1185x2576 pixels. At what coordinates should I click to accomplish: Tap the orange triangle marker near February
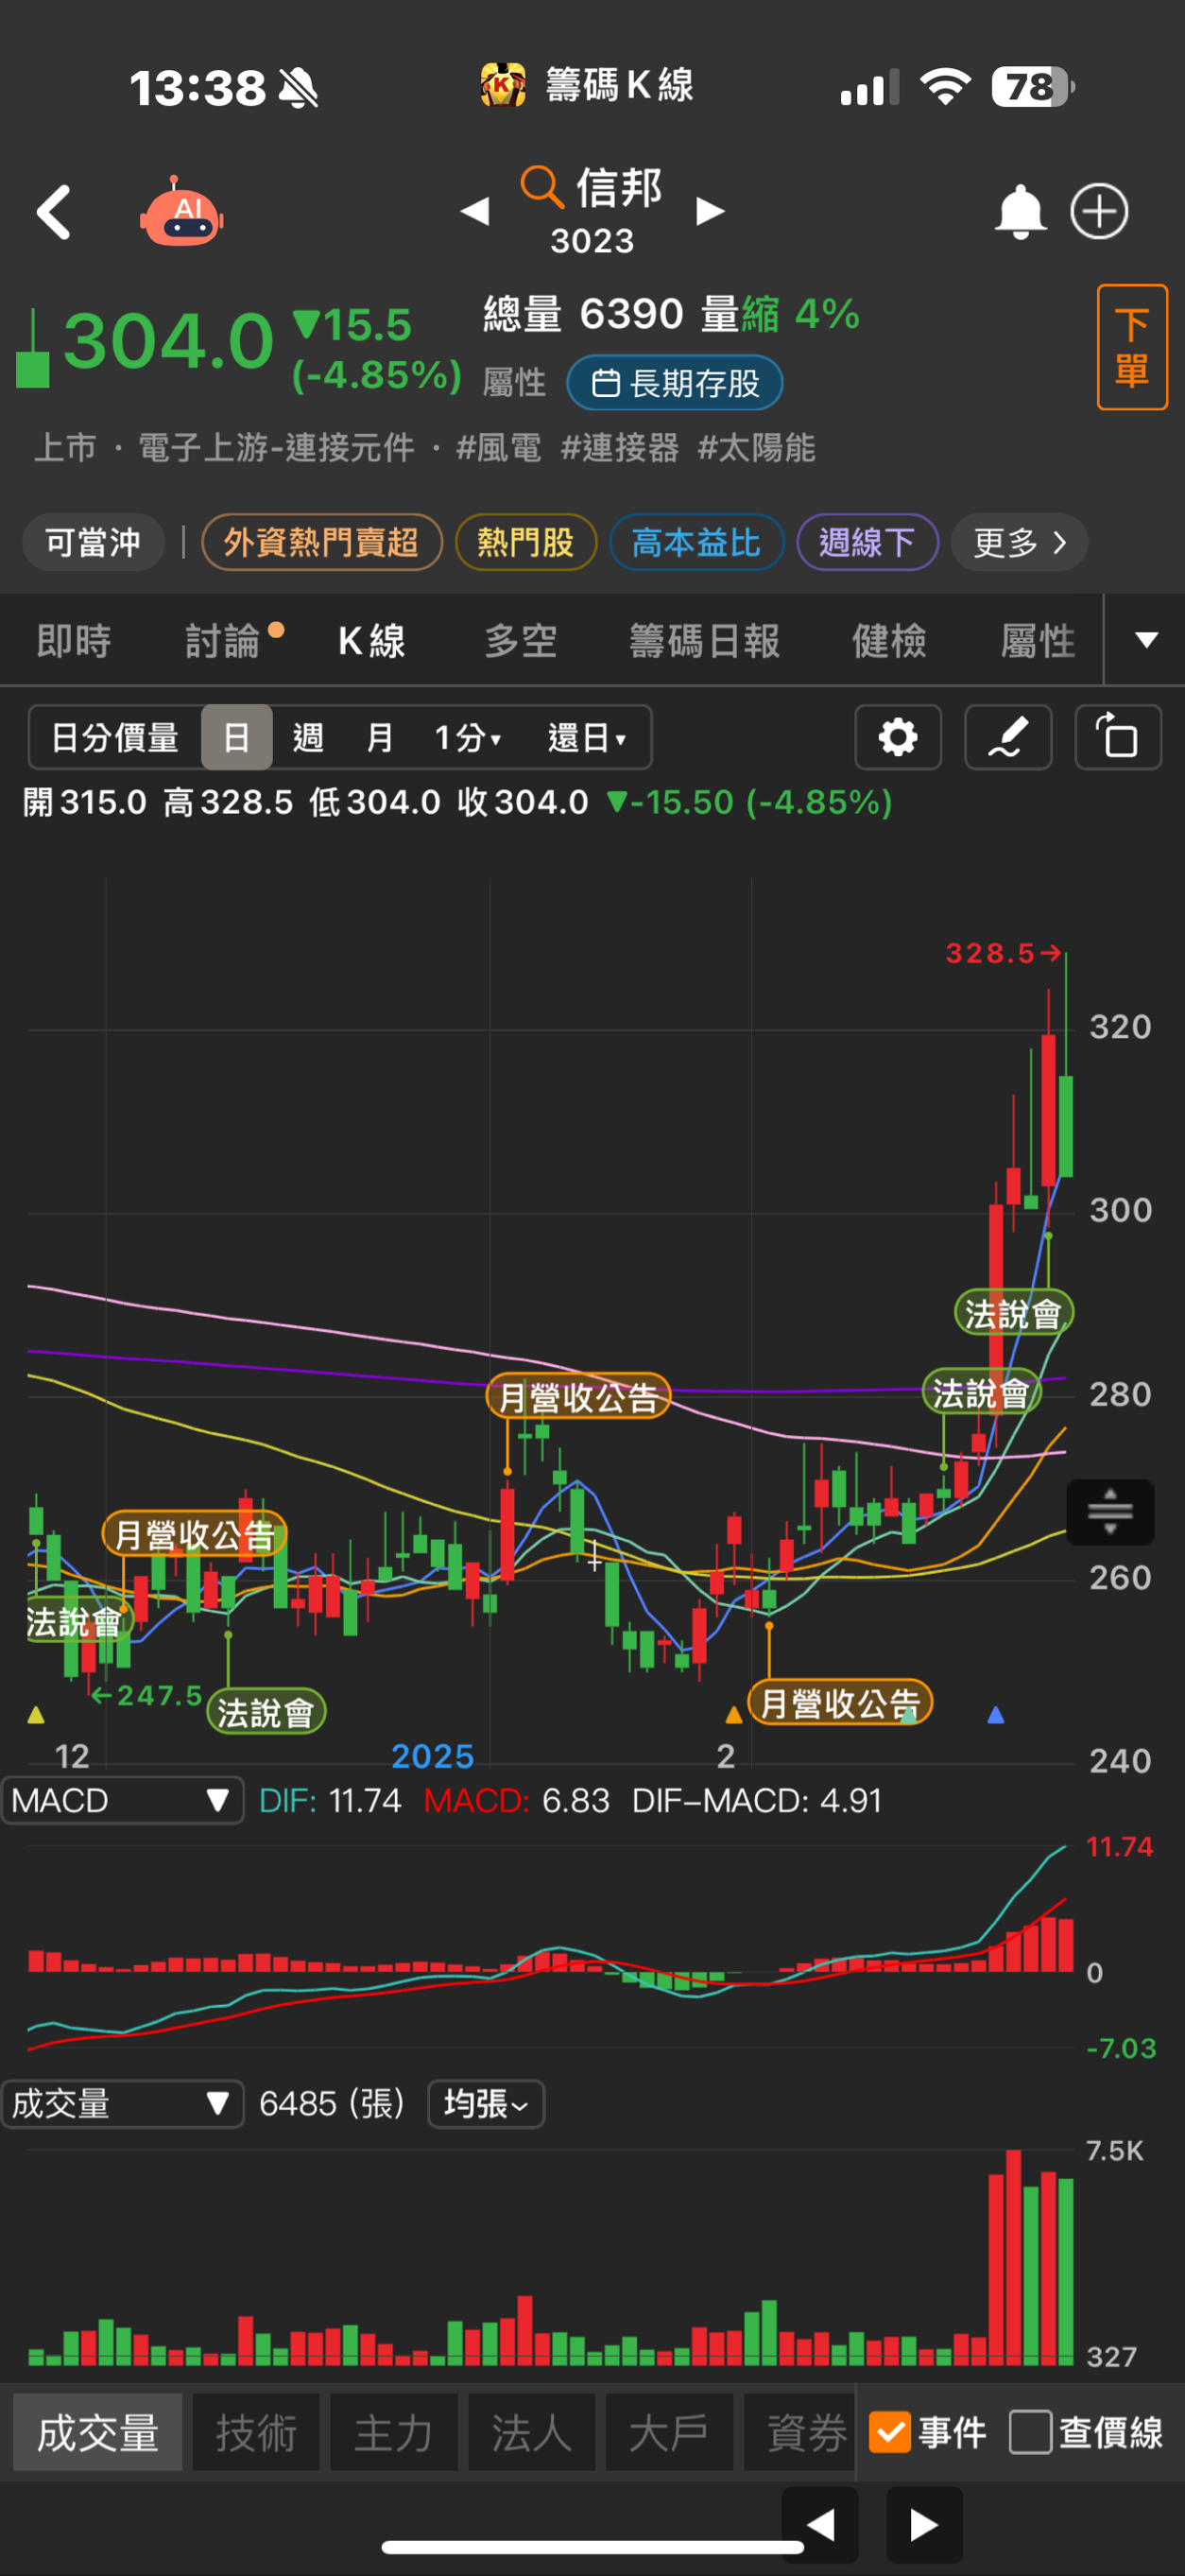pyautogui.click(x=734, y=1715)
